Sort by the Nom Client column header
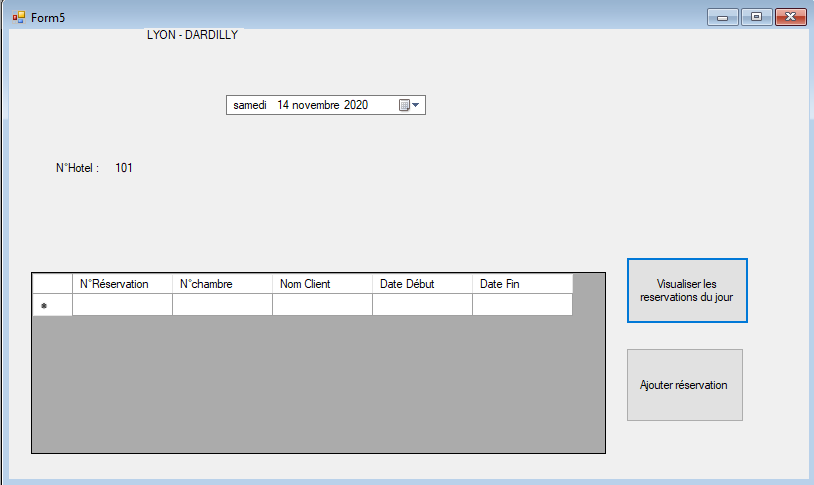 pyautogui.click(x=322, y=284)
